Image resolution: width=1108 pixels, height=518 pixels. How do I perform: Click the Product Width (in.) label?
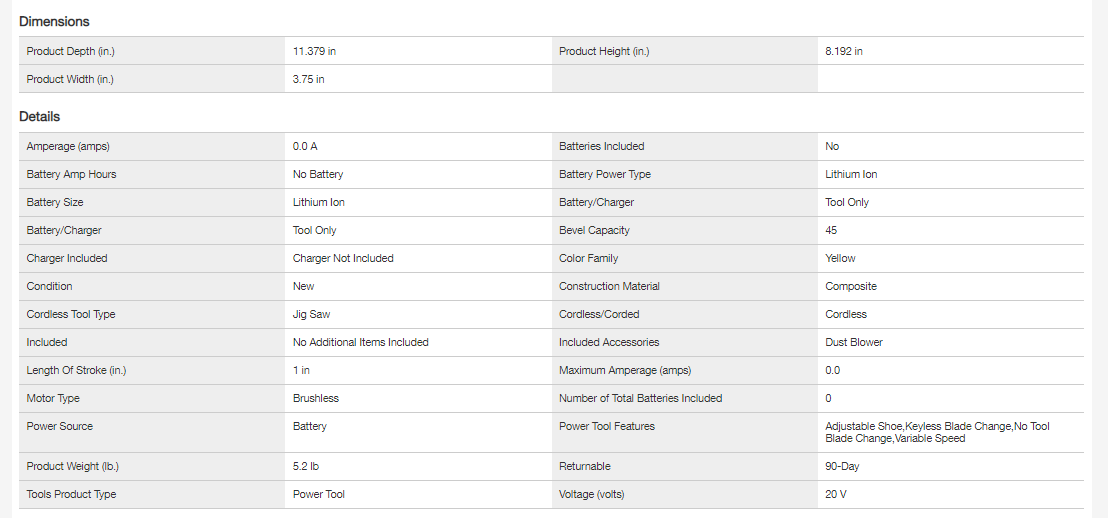pyautogui.click(x=70, y=79)
